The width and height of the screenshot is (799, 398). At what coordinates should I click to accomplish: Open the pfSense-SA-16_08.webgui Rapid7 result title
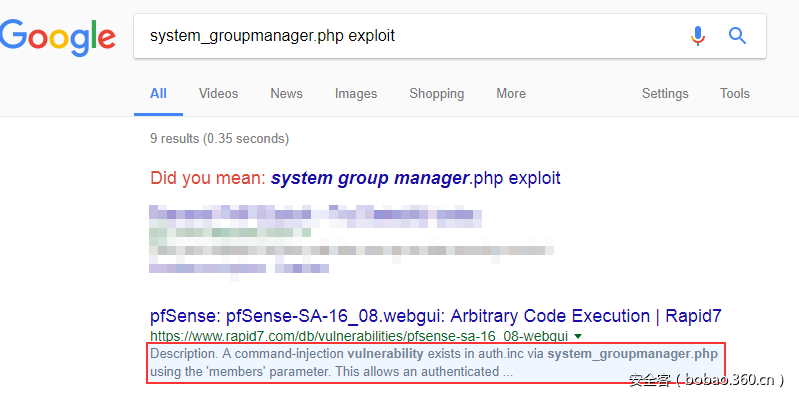tap(436, 316)
